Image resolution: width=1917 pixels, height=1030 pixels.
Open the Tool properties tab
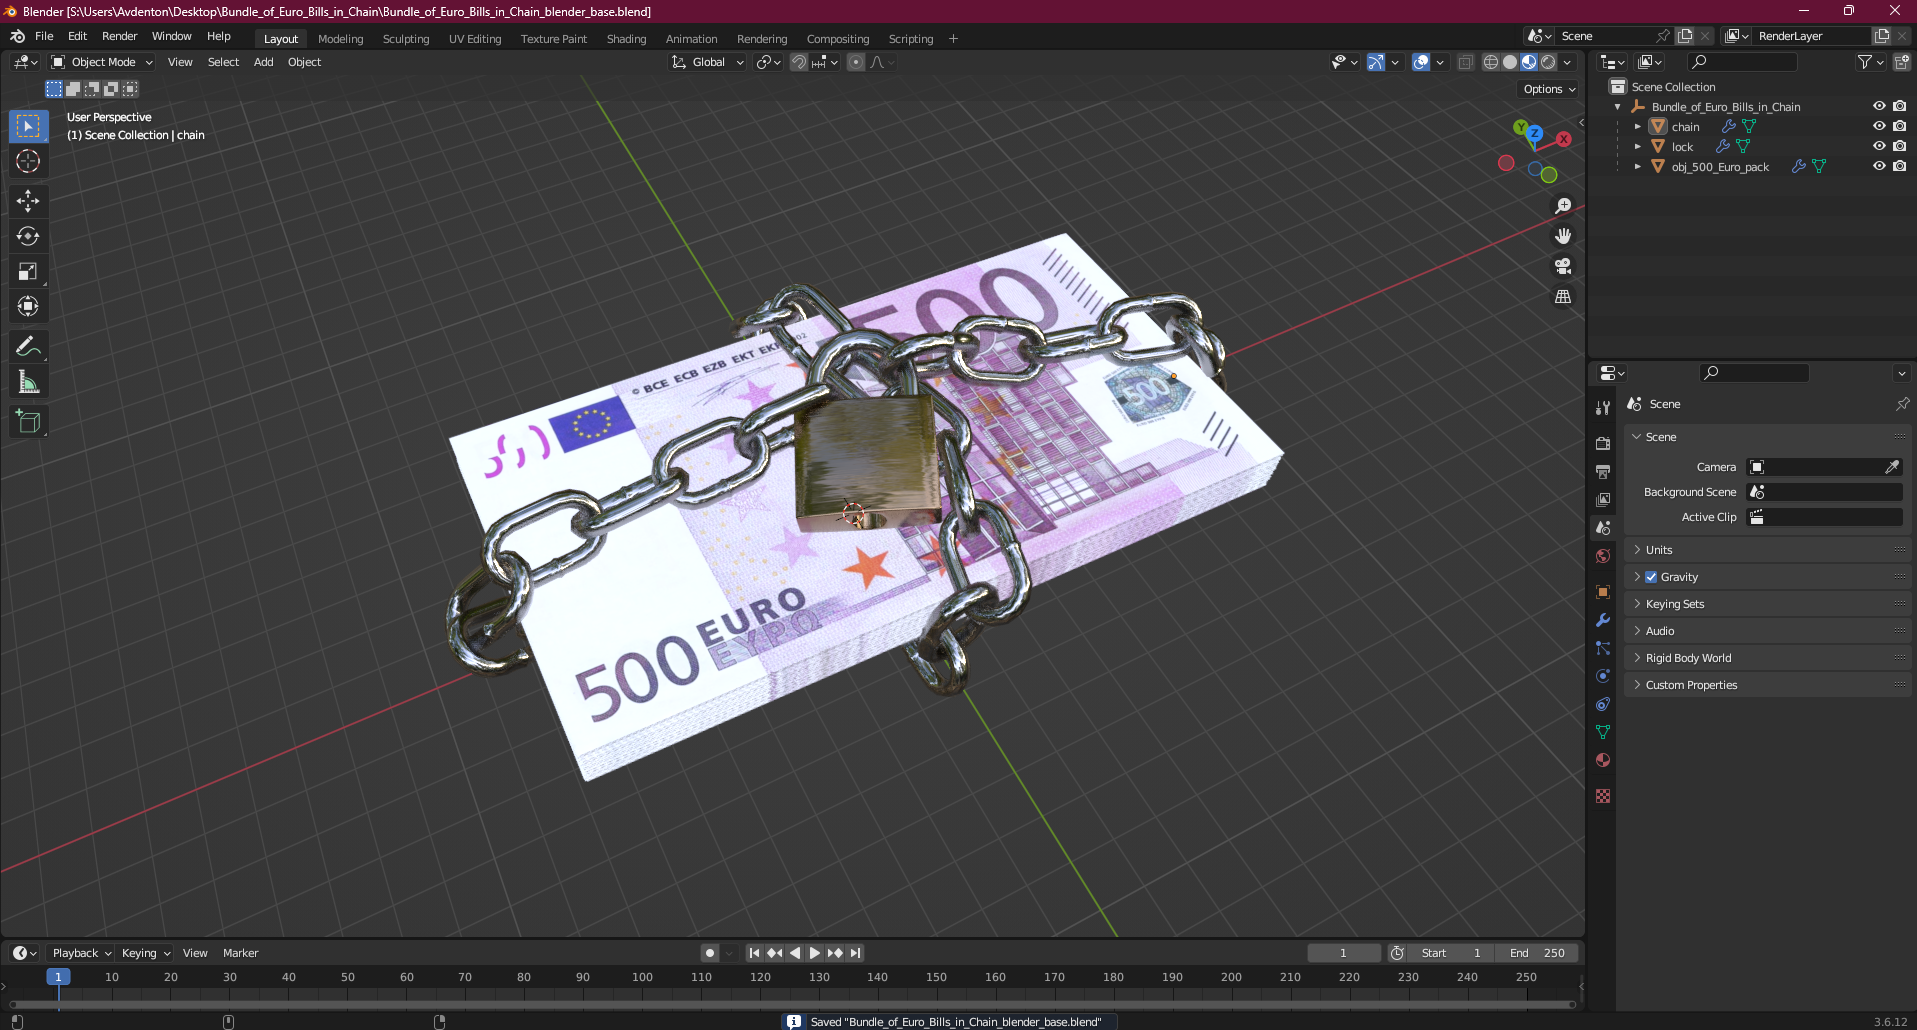[x=1603, y=408]
